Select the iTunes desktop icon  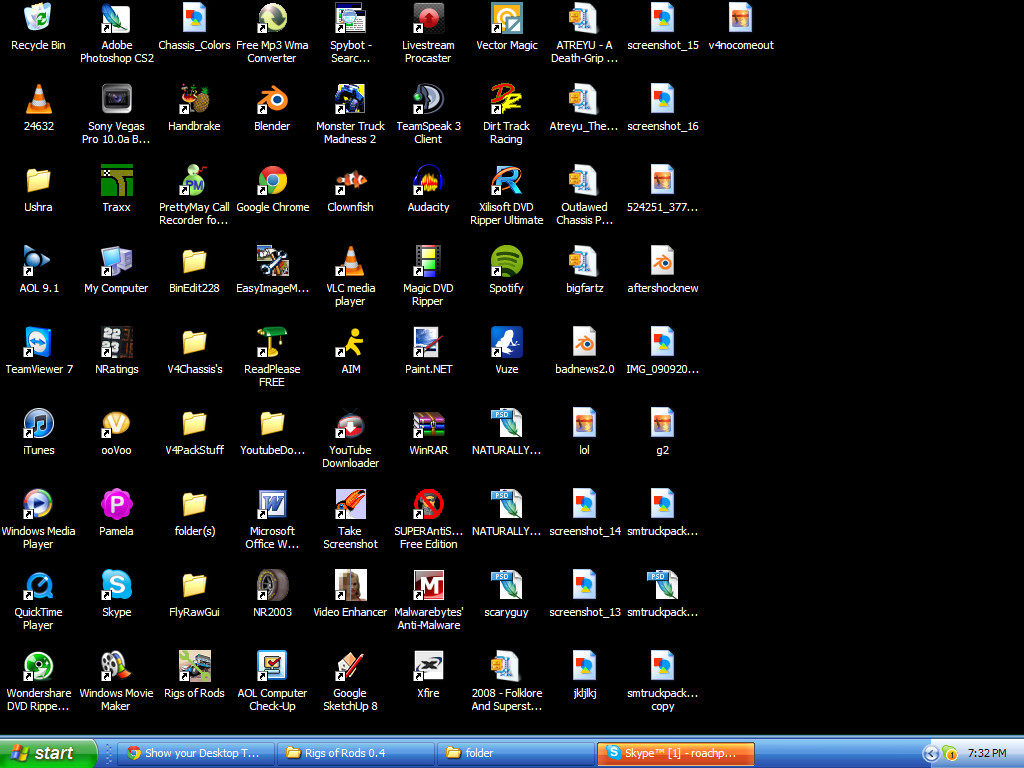click(x=39, y=423)
